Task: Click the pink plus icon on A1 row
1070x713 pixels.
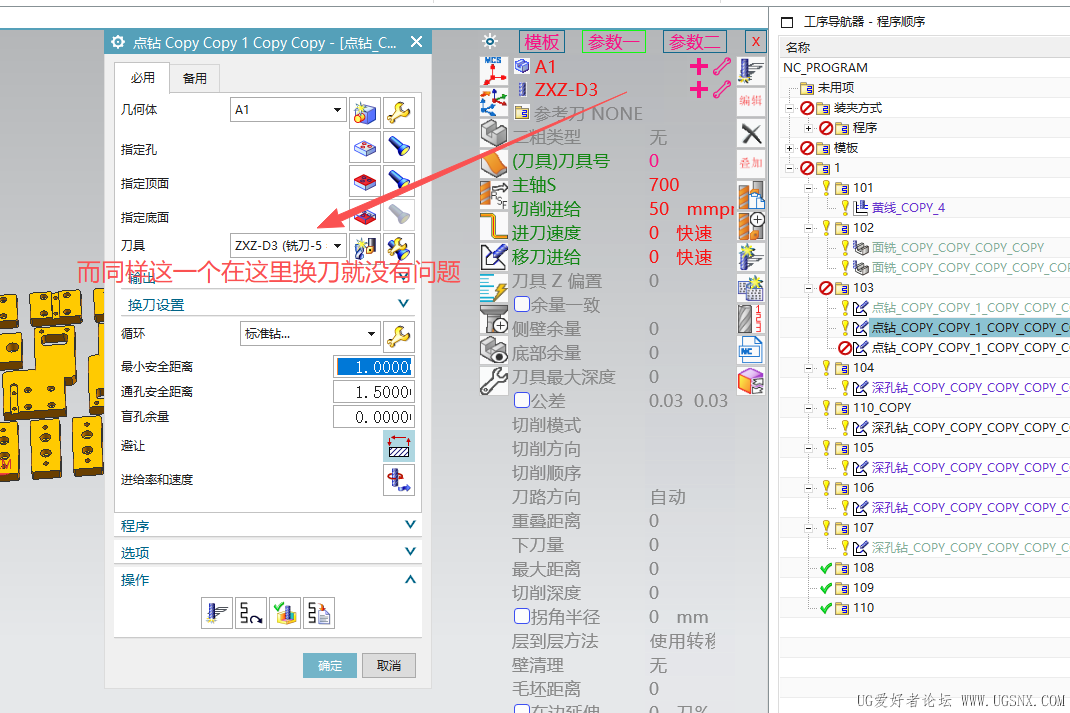Action: [x=698, y=66]
